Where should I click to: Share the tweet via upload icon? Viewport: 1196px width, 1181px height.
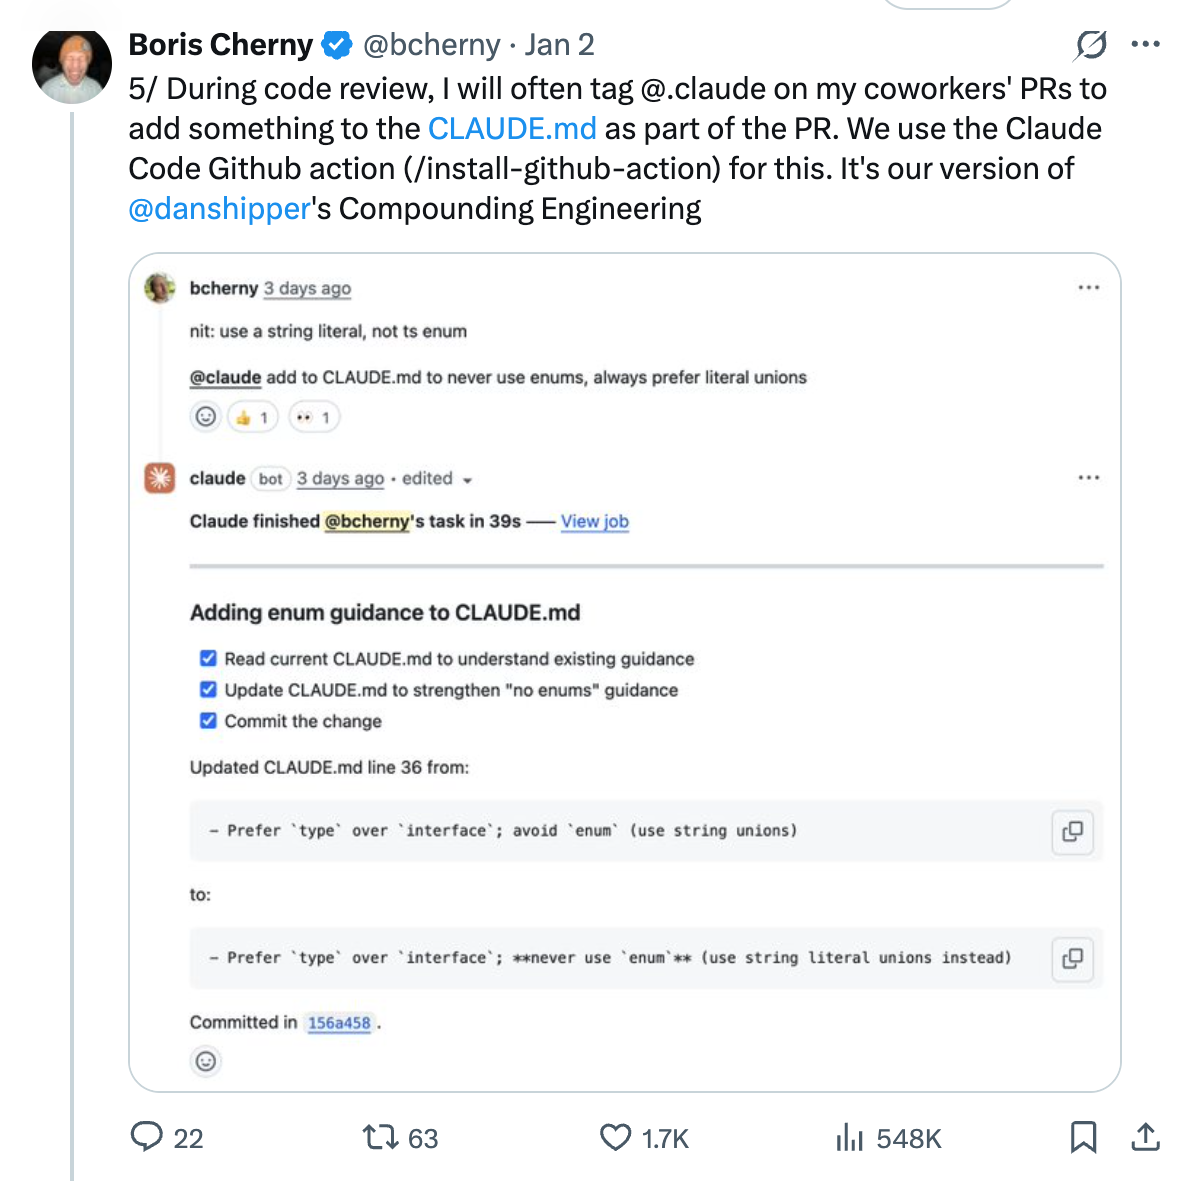(1145, 1137)
